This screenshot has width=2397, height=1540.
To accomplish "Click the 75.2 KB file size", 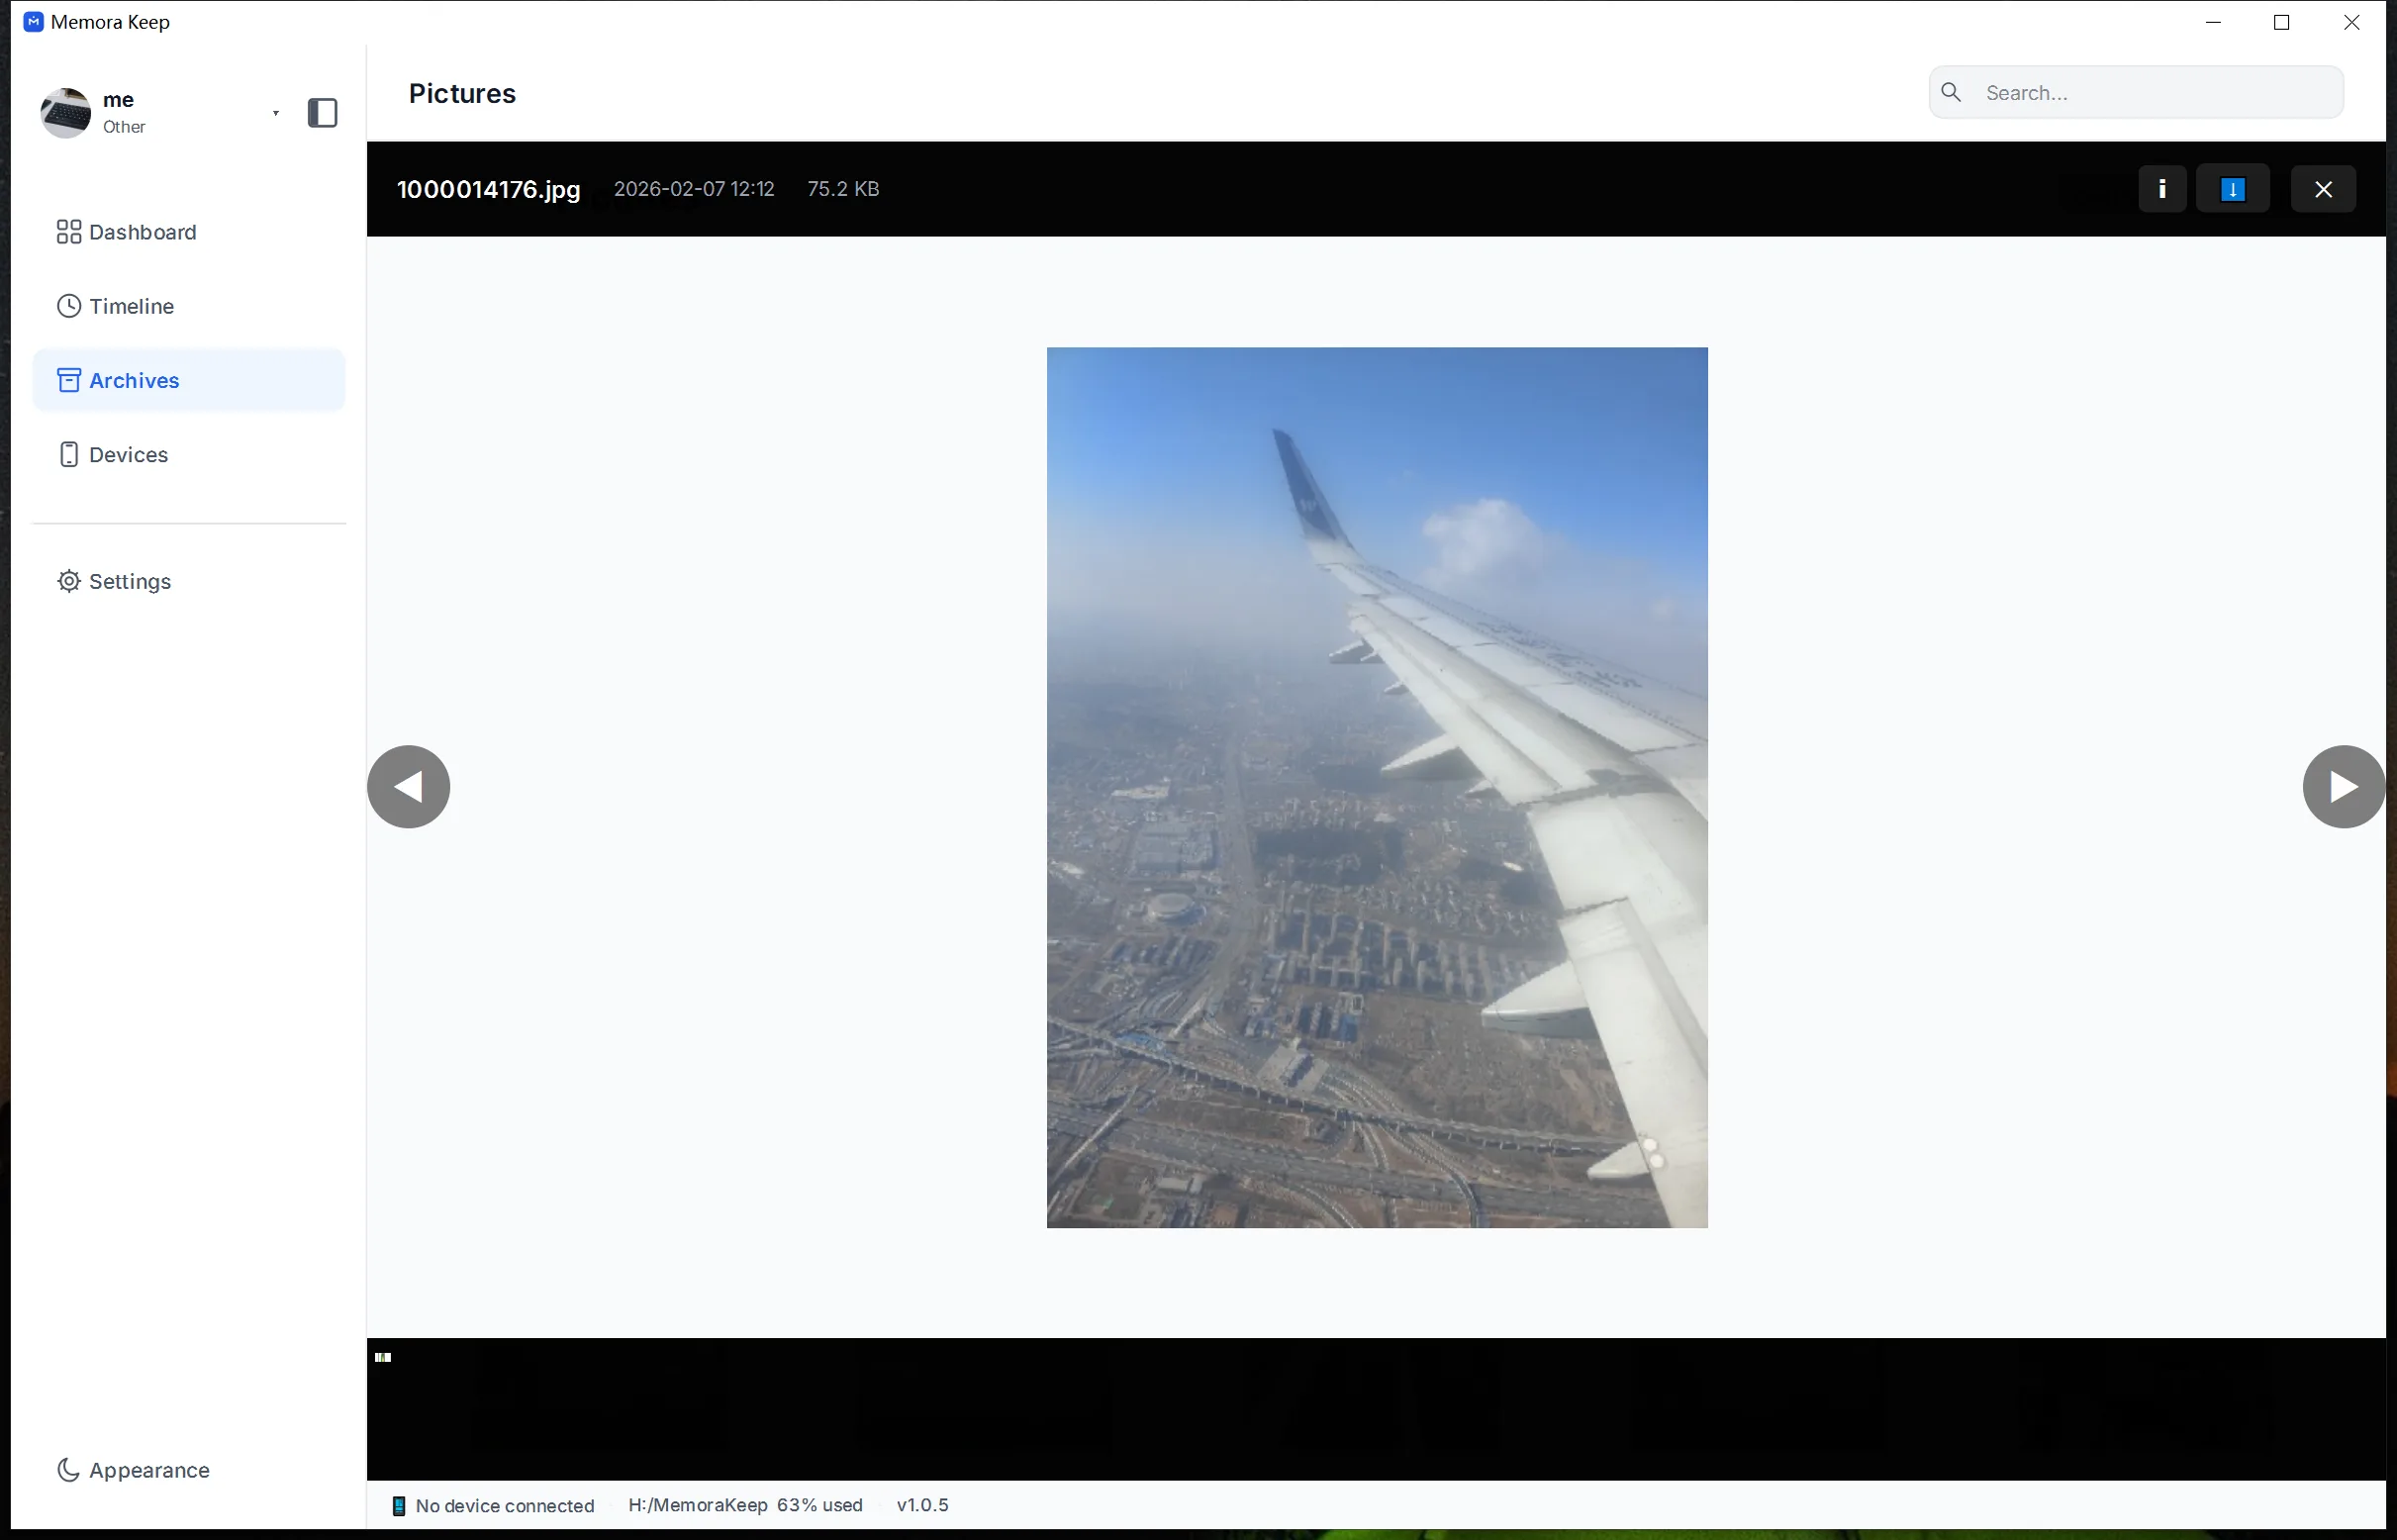I will (x=843, y=189).
